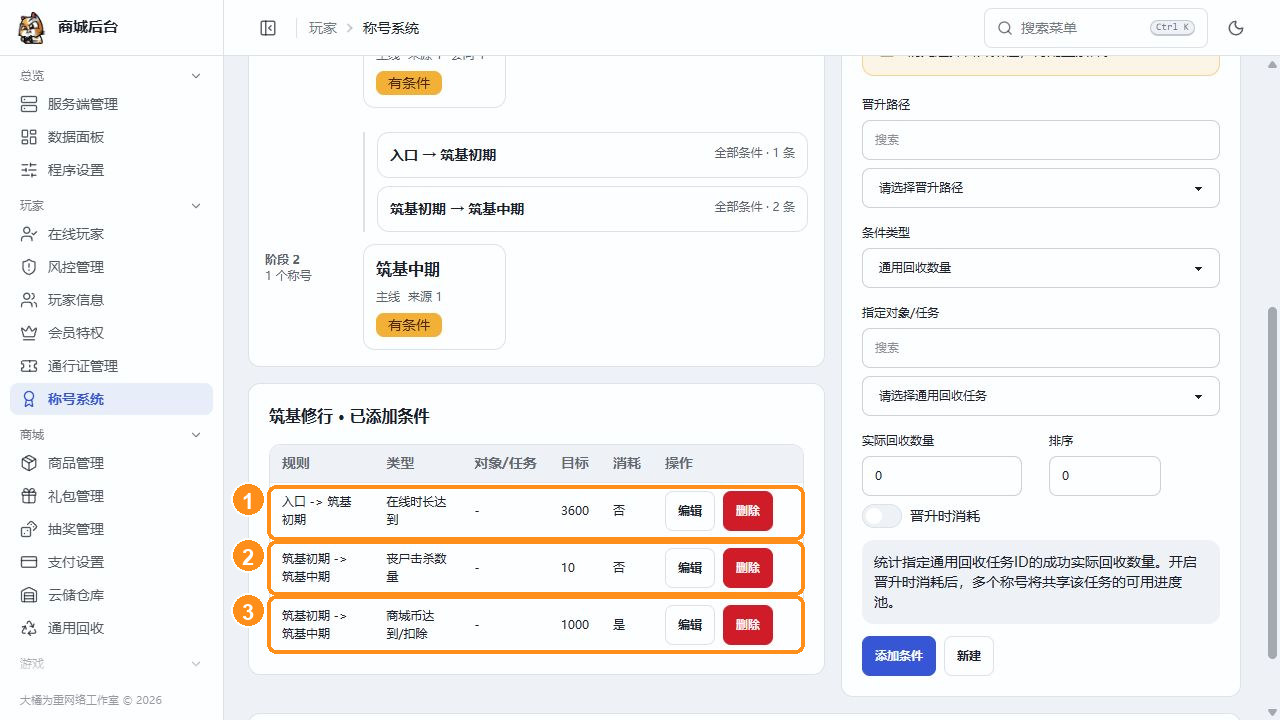Open the 筑基中期 title card

[435, 297]
